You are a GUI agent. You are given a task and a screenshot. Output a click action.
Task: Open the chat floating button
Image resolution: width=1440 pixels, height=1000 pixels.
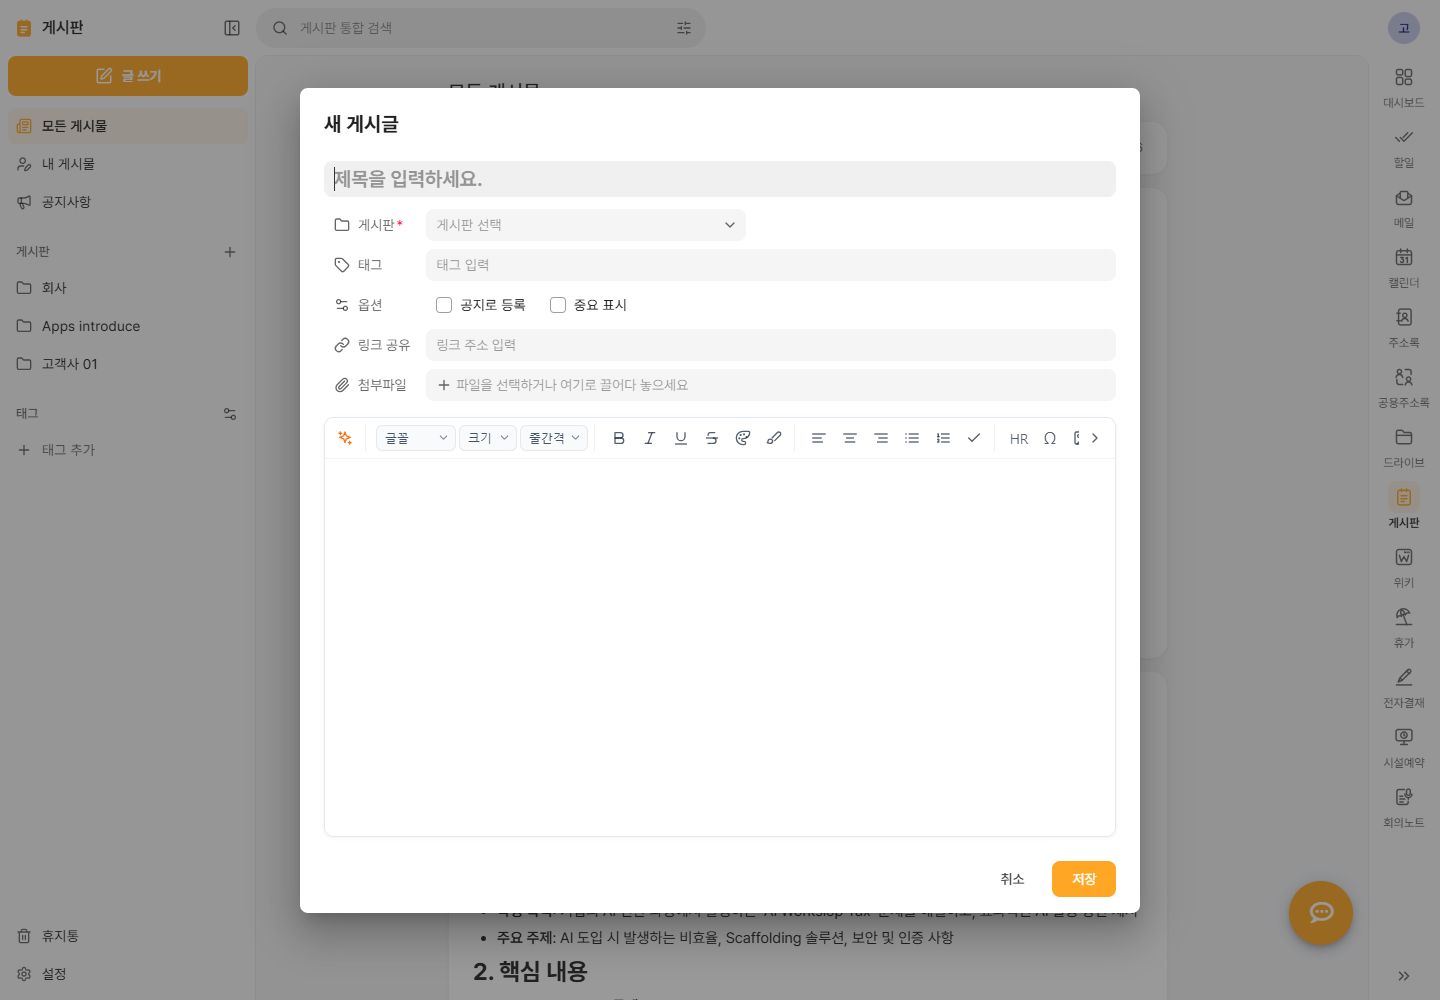coord(1321,913)
